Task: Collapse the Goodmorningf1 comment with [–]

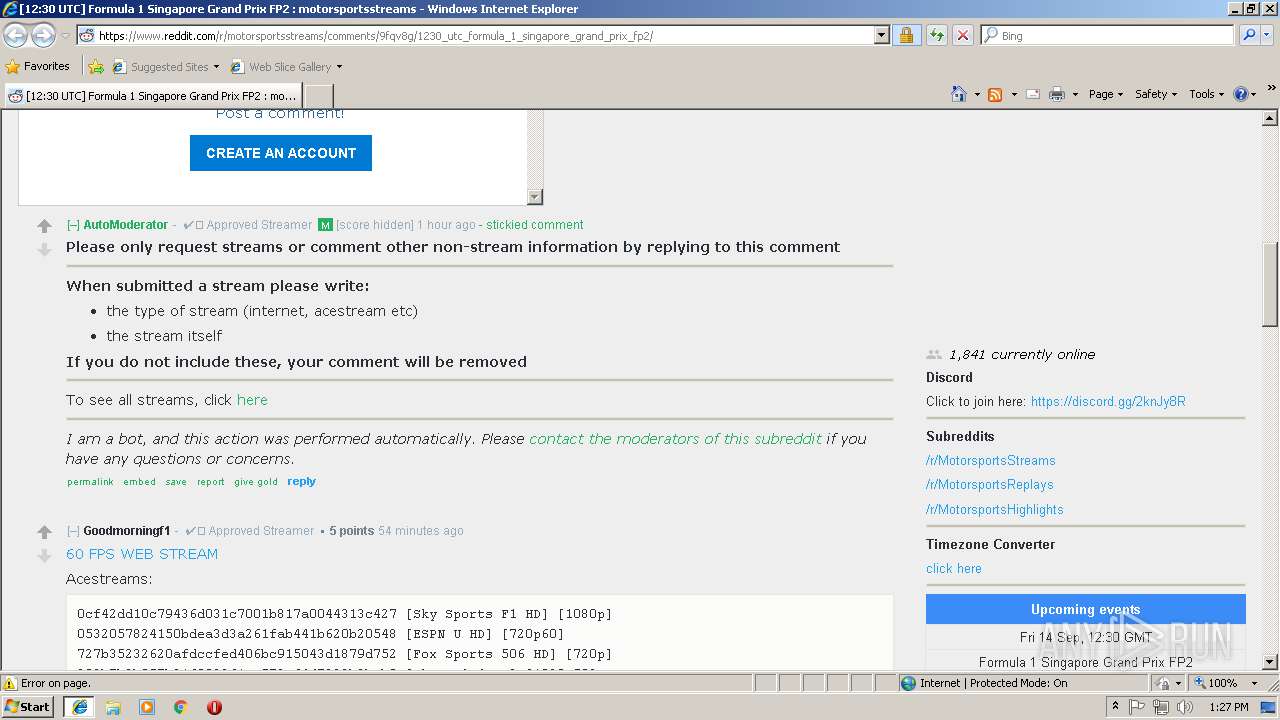Action: [x=73, y=531]
